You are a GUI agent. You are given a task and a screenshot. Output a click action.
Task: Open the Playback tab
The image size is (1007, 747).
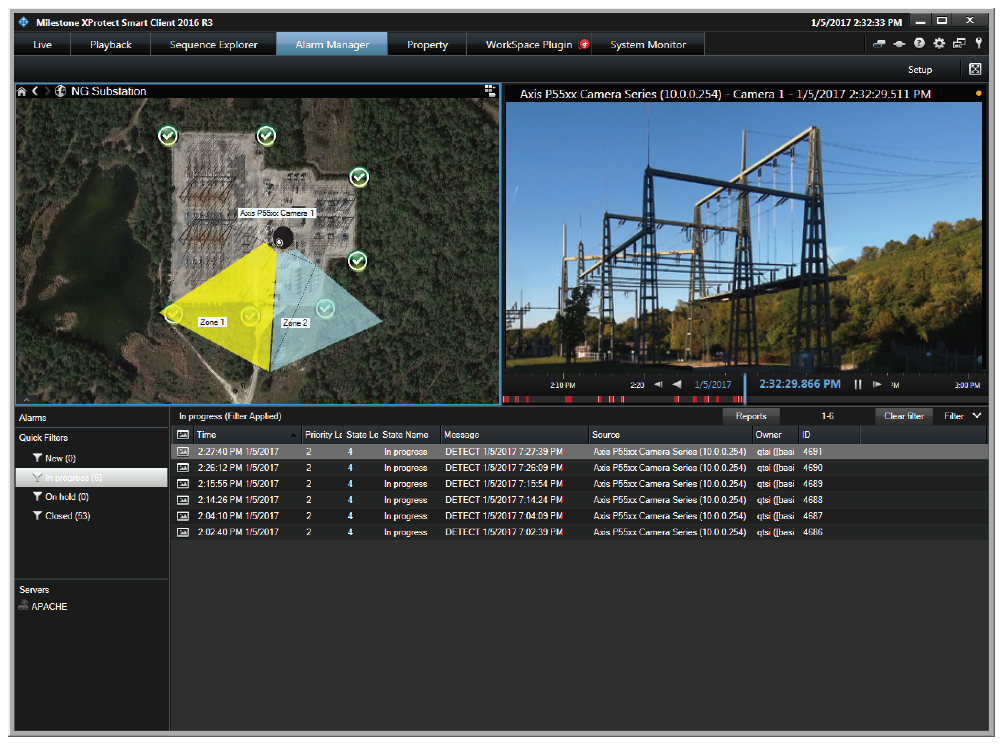pyautogui.click(x=110, y=44)
